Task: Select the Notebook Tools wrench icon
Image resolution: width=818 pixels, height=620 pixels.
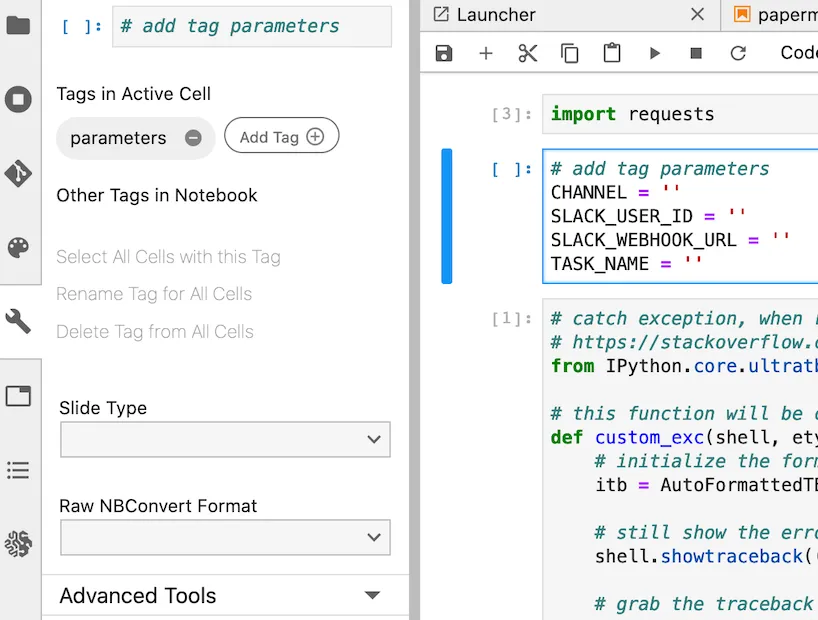Action: point(18,321)
